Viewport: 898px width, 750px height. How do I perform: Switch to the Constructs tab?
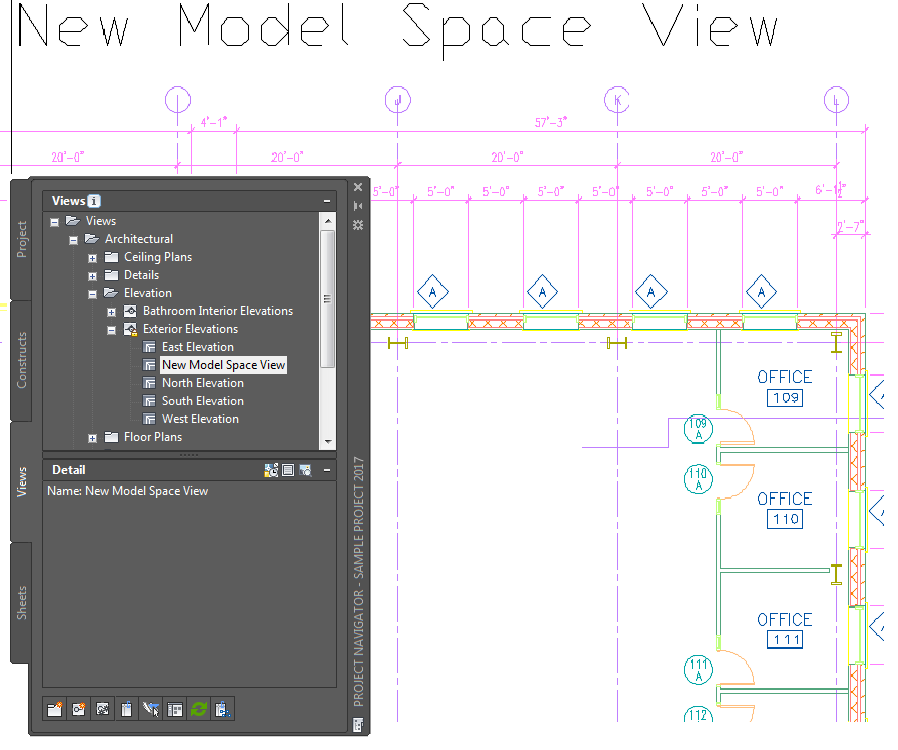[x=21, y=361]
